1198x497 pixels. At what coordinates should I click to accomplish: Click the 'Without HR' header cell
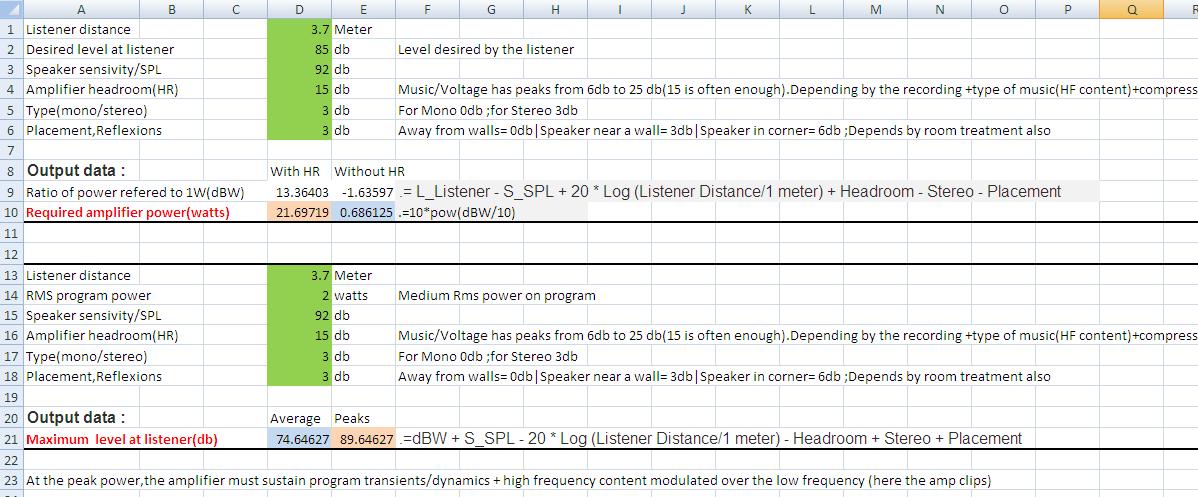coord(370,171)
